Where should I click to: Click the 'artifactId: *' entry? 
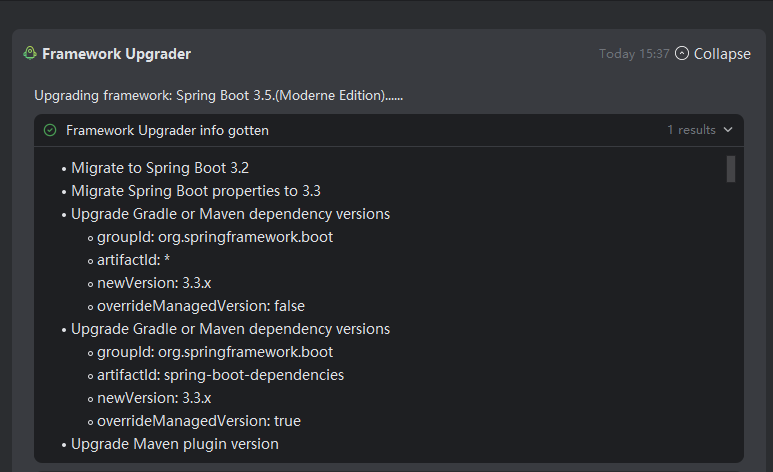[x=141, y=260]
